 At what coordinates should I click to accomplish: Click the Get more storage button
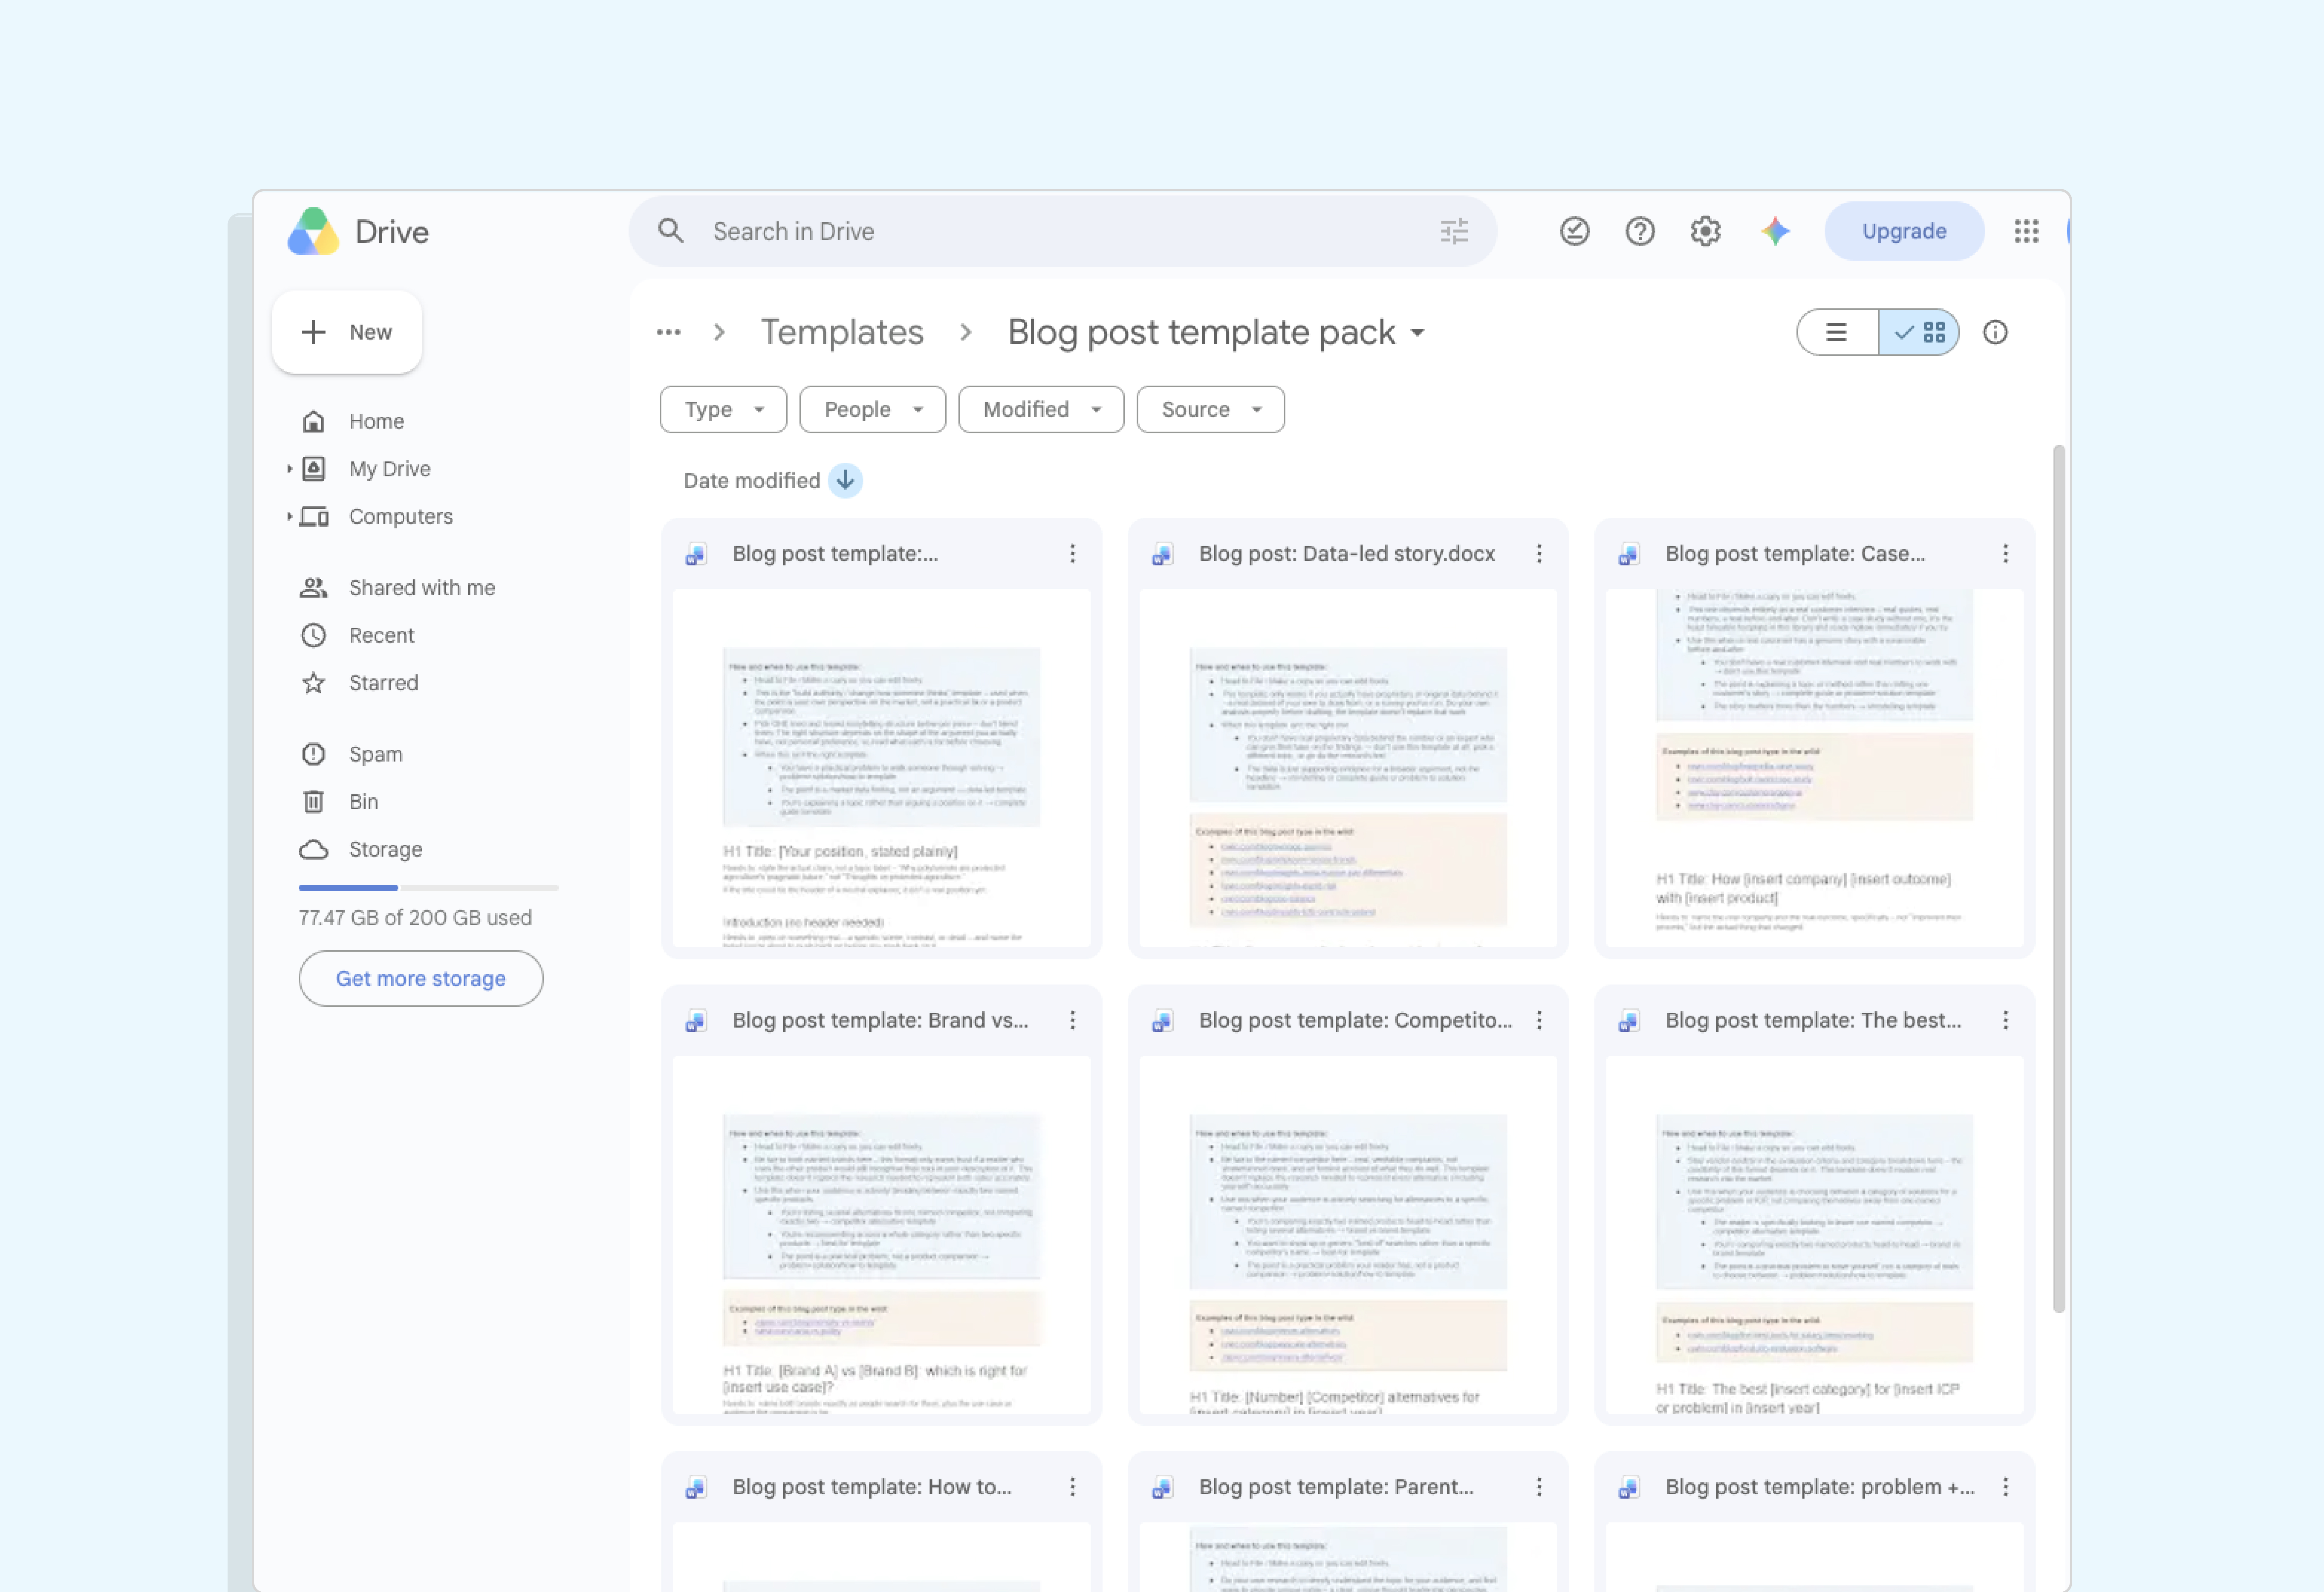coord(421,978)
